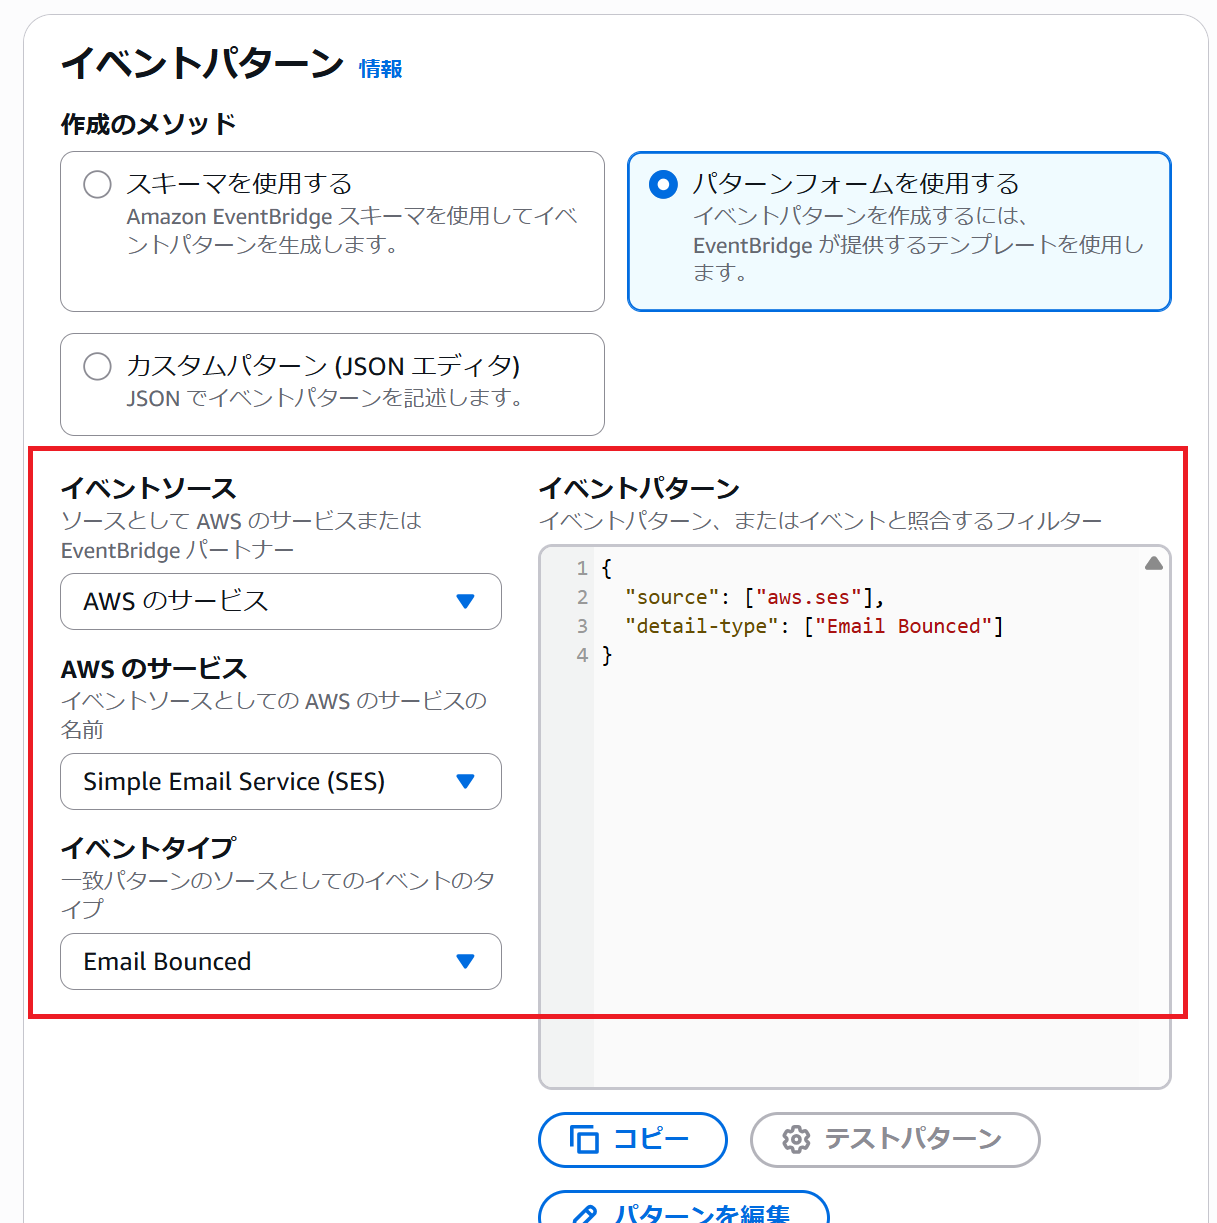Open the イベントソース dropdown showing AWS のサービス

280,601
